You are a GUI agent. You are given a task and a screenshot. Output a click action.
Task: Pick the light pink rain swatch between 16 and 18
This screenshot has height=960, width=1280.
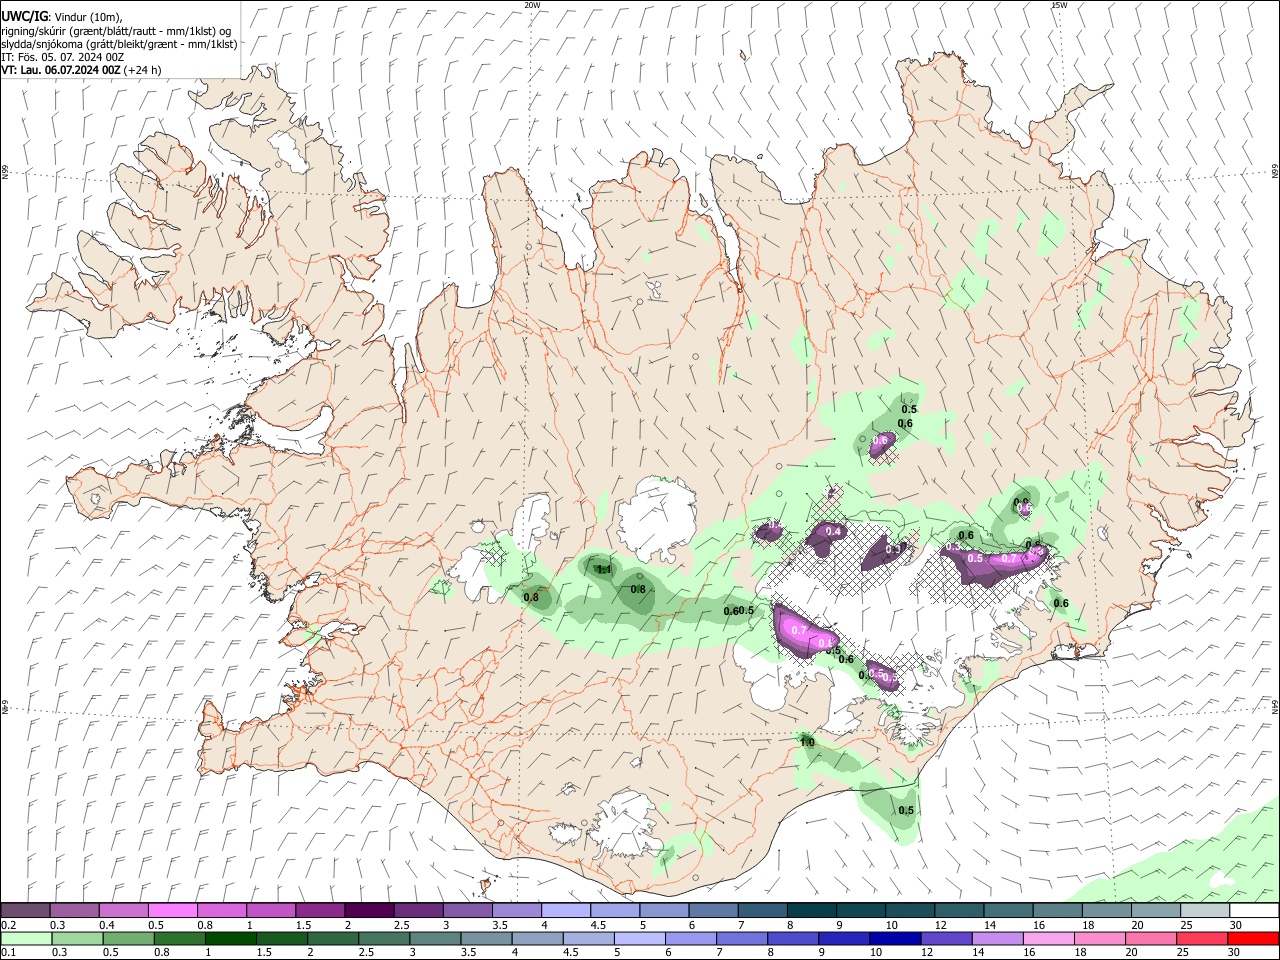coord(1047,938)
